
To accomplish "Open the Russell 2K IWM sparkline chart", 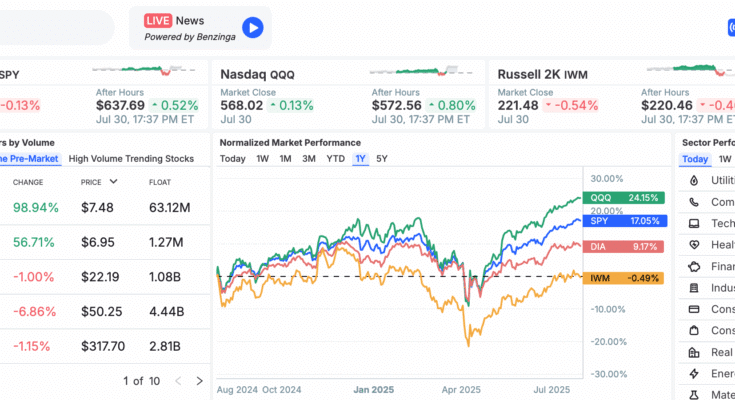I will (691, 70).
